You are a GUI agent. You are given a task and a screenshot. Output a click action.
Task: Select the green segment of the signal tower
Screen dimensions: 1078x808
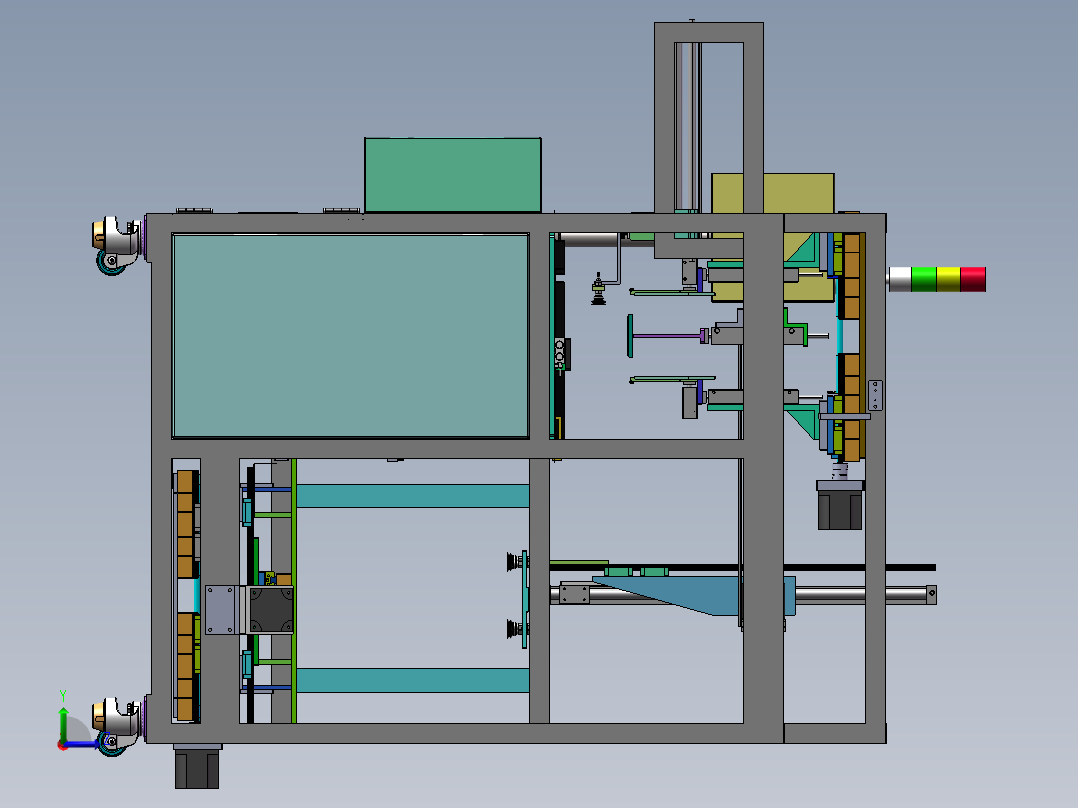923,279
